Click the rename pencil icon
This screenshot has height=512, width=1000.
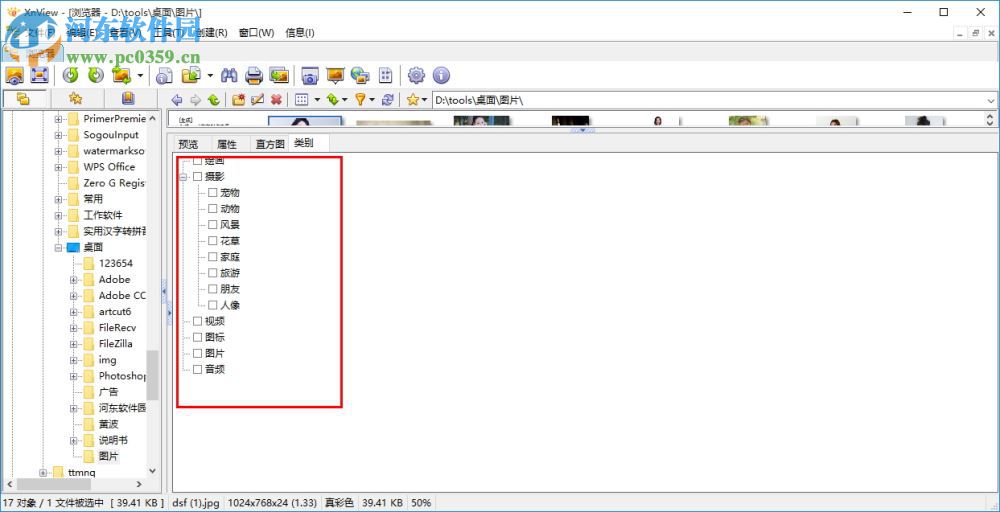tap(257, 99)
